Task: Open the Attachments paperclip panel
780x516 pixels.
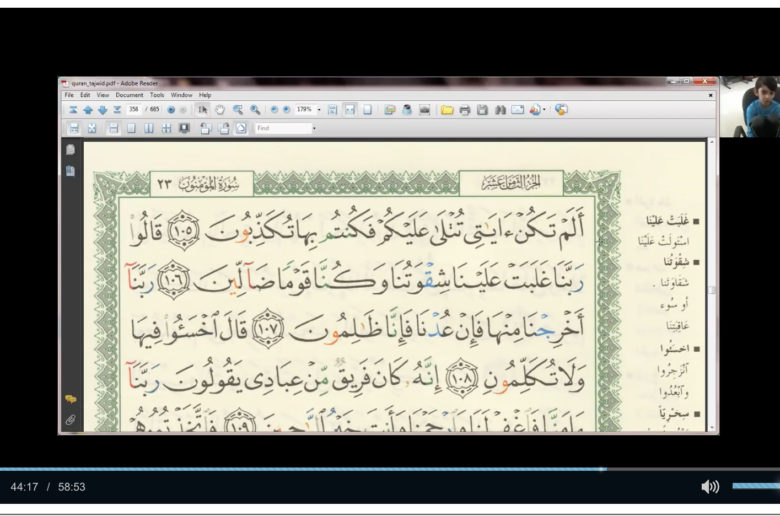Action: 70,420
